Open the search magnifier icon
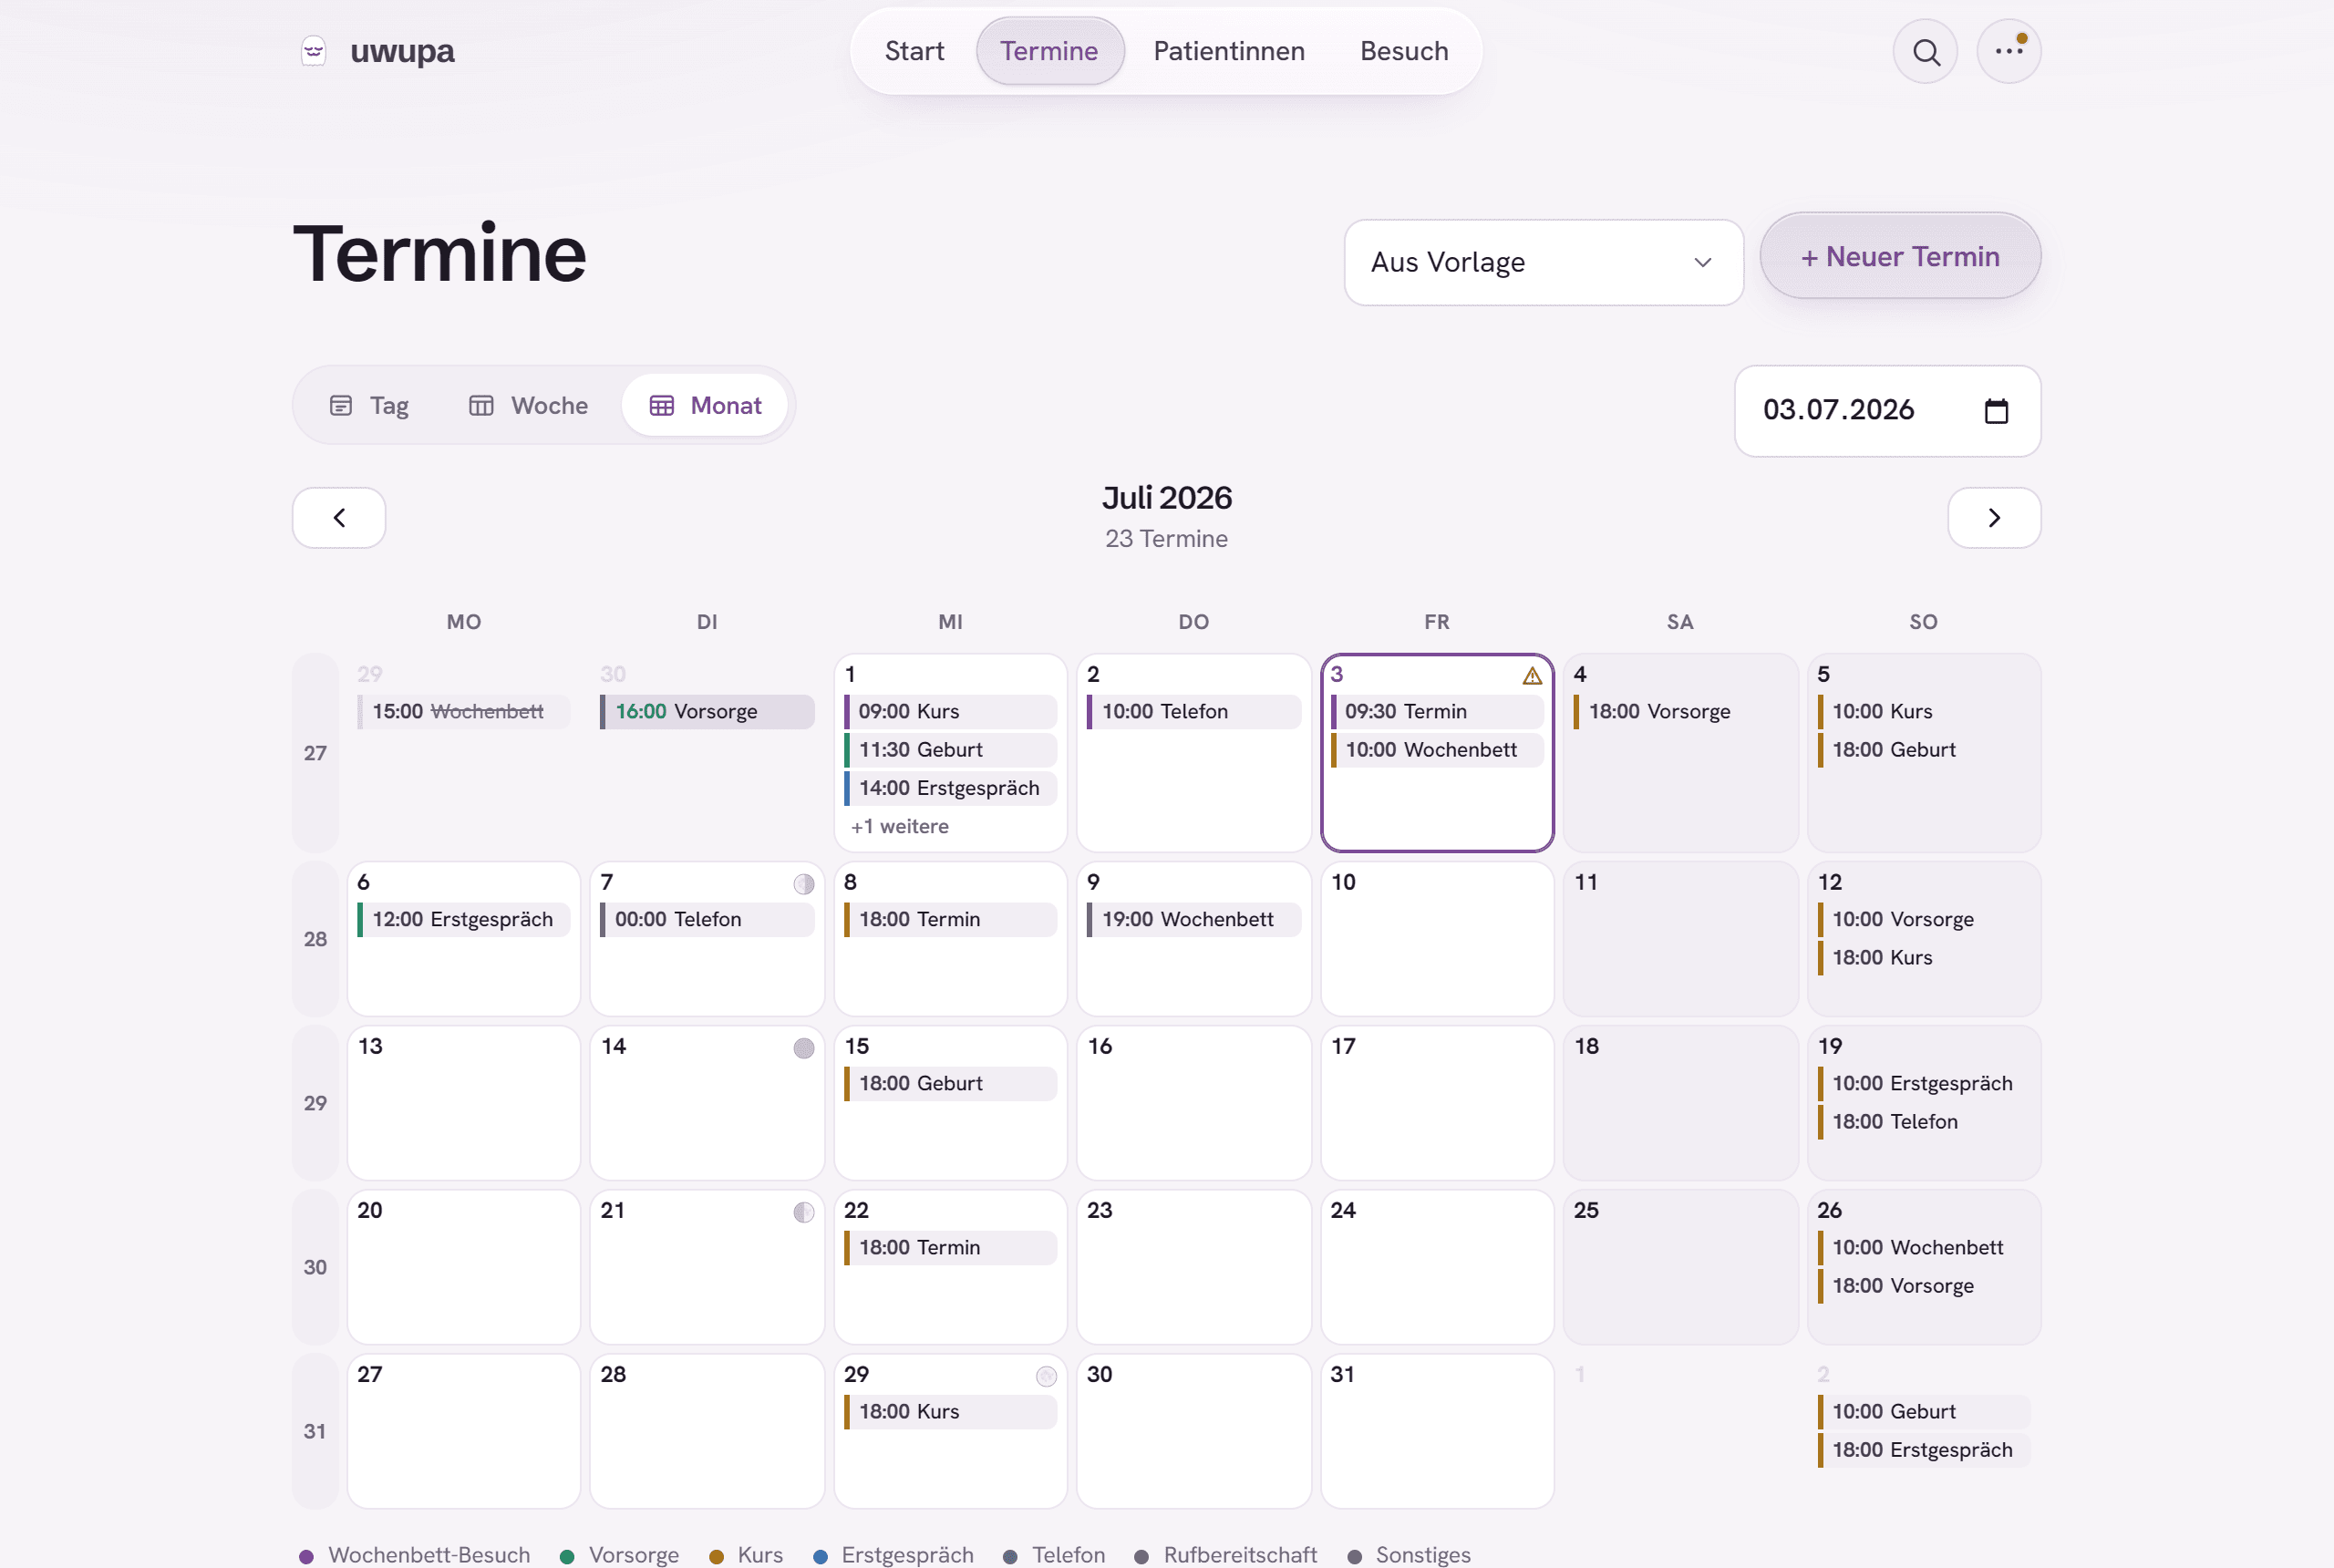This screenshot has height=1568, width=2334. pyautogui.click(x=1925, y=51)
